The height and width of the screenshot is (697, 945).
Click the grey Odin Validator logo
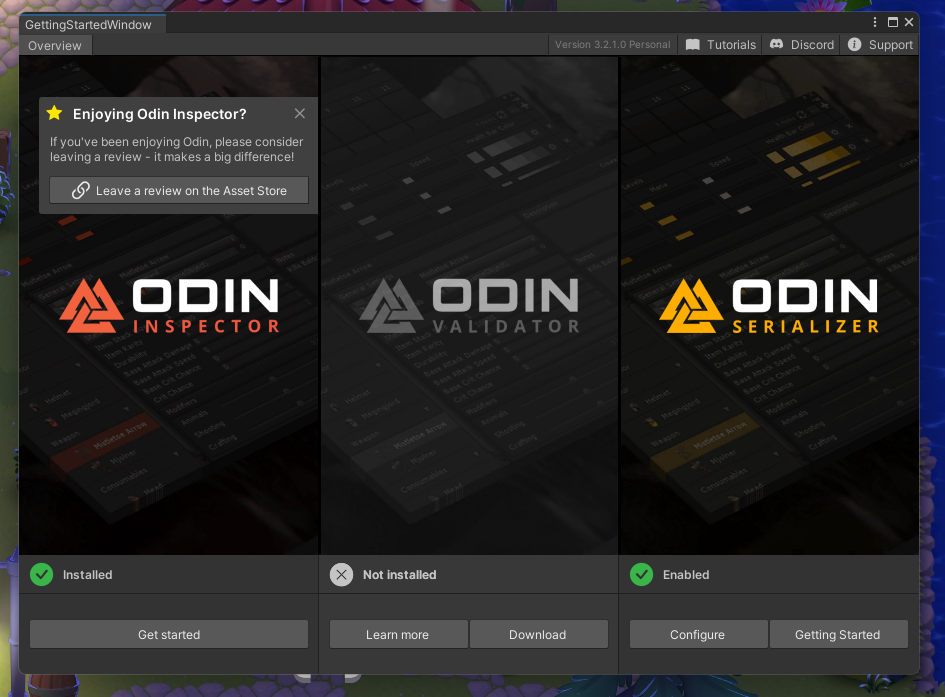click(x=469, y=306)
